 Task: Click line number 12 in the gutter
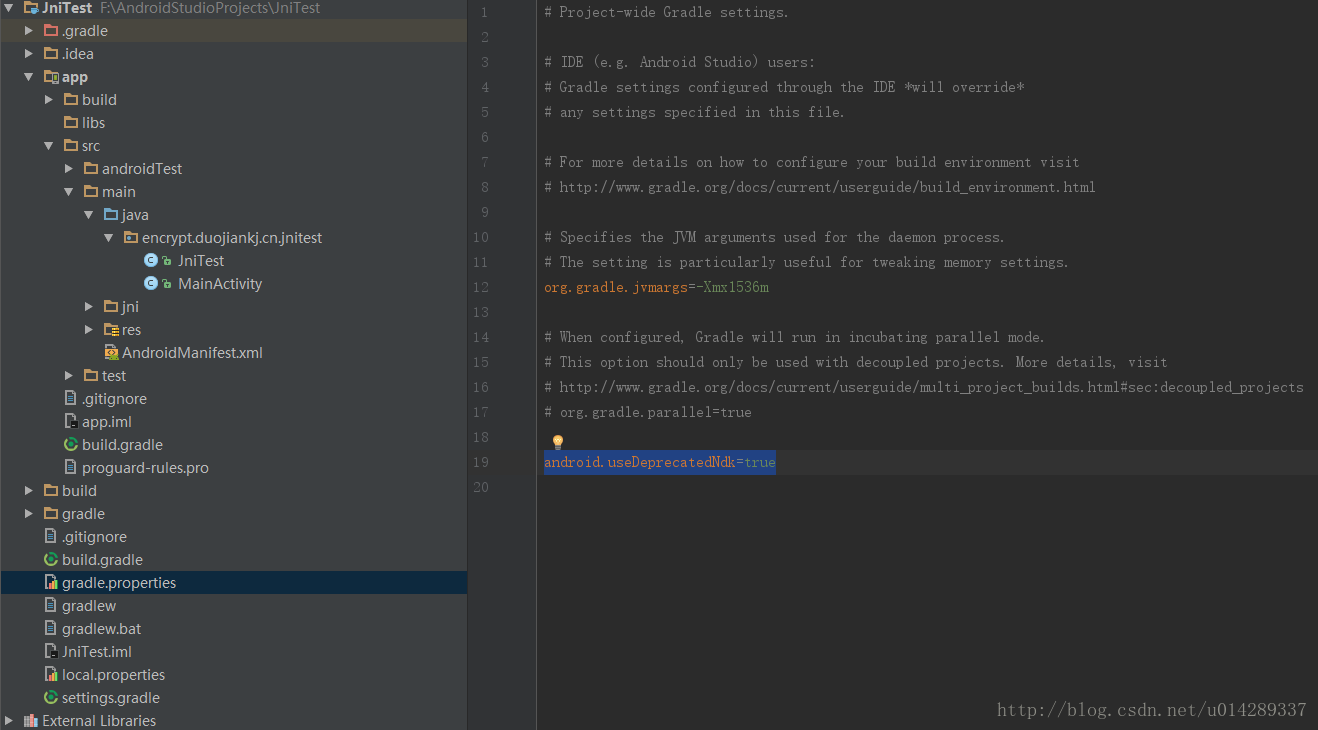click(x=481, y=288)
